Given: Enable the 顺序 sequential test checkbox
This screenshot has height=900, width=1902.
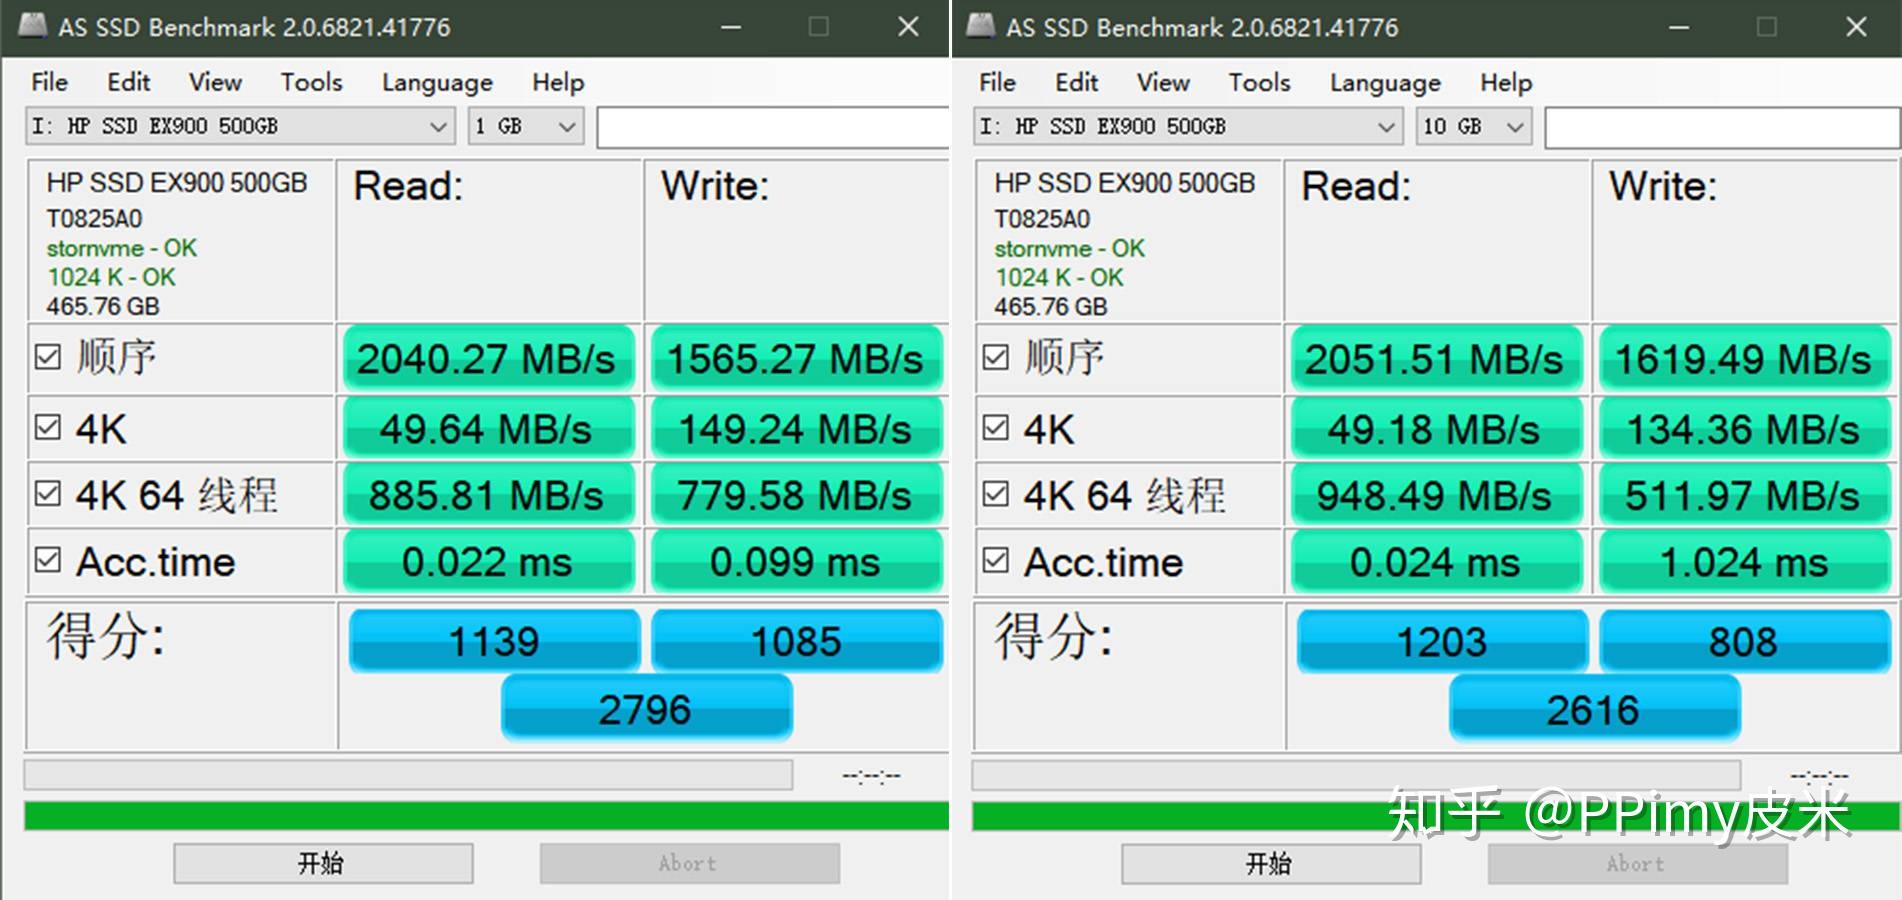Looking at the screenshot, I should tap(47, 357).
